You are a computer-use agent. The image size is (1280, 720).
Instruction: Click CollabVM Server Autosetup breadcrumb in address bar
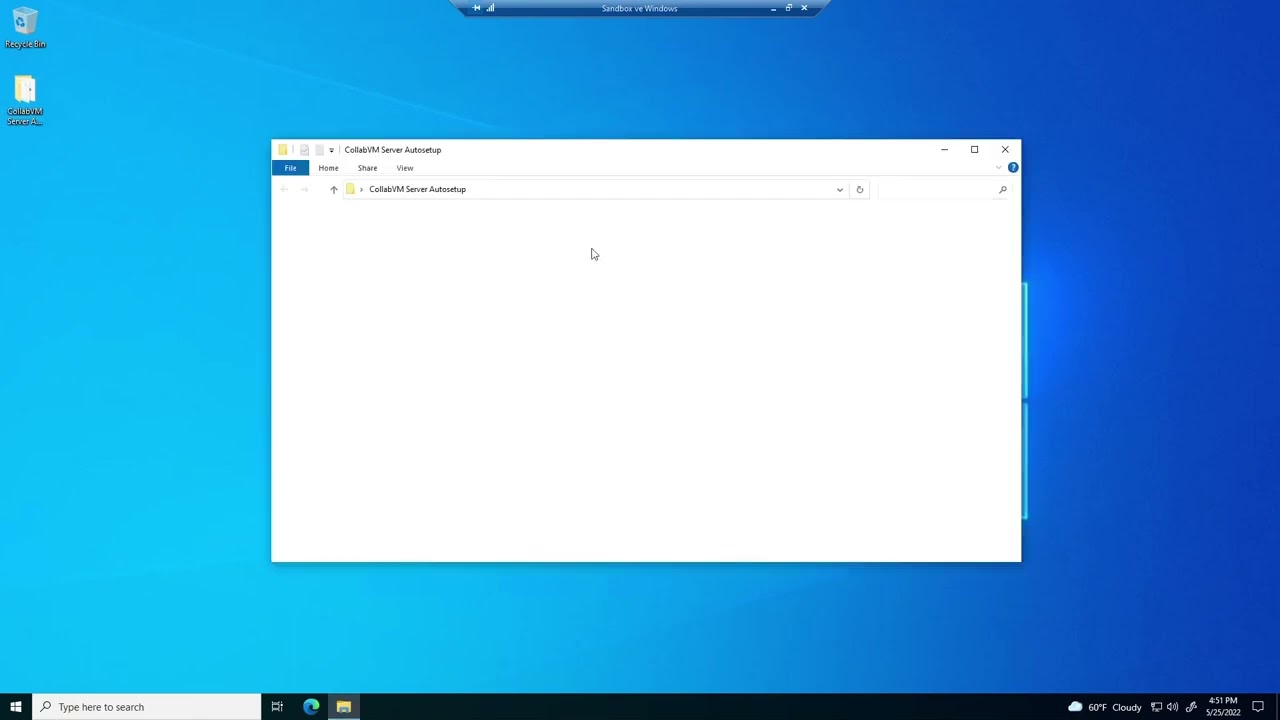(417, 189)
